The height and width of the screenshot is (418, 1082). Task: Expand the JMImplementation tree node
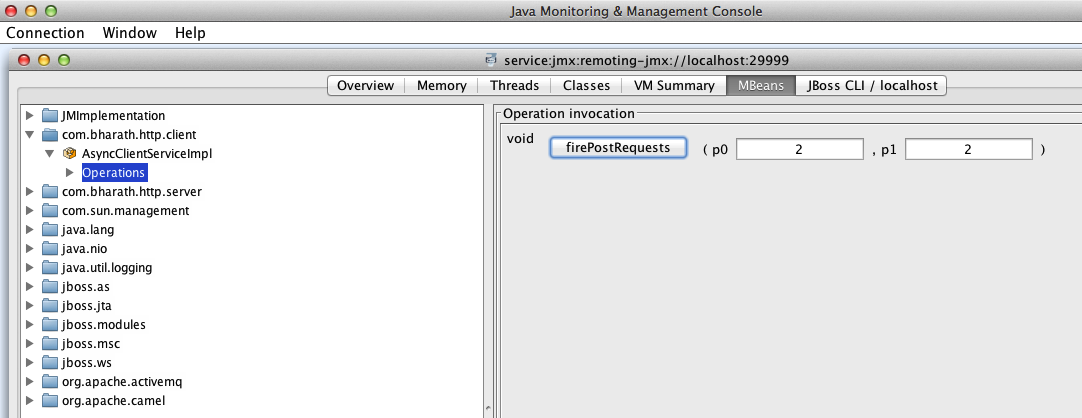pos(29,115)
